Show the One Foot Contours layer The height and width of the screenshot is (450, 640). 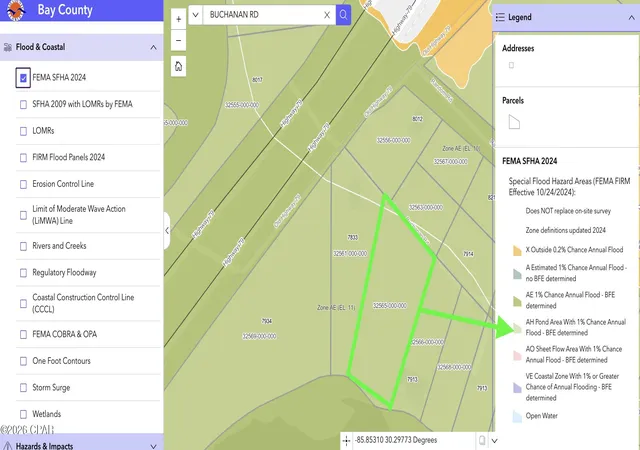click(23, 361)
